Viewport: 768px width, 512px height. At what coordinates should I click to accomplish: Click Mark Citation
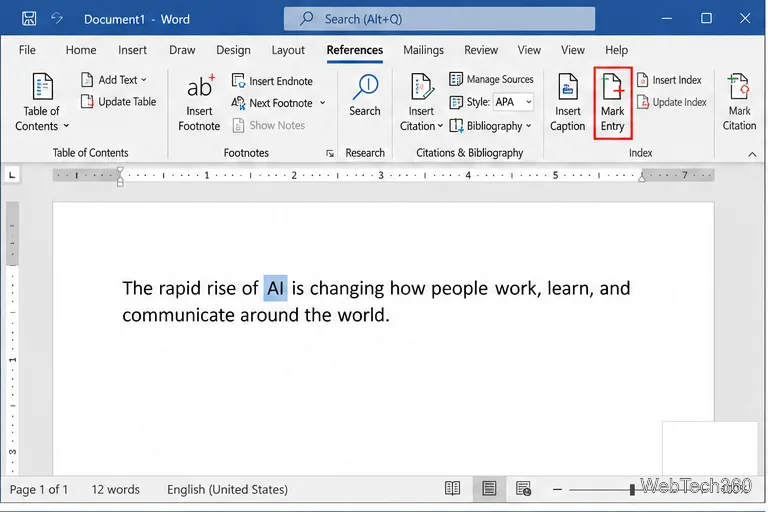739,102
